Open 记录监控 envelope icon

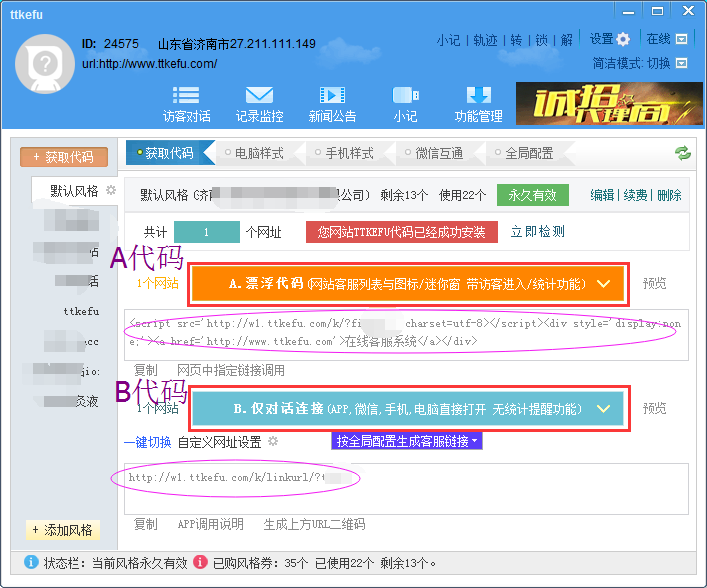click(x=259, y=95)
